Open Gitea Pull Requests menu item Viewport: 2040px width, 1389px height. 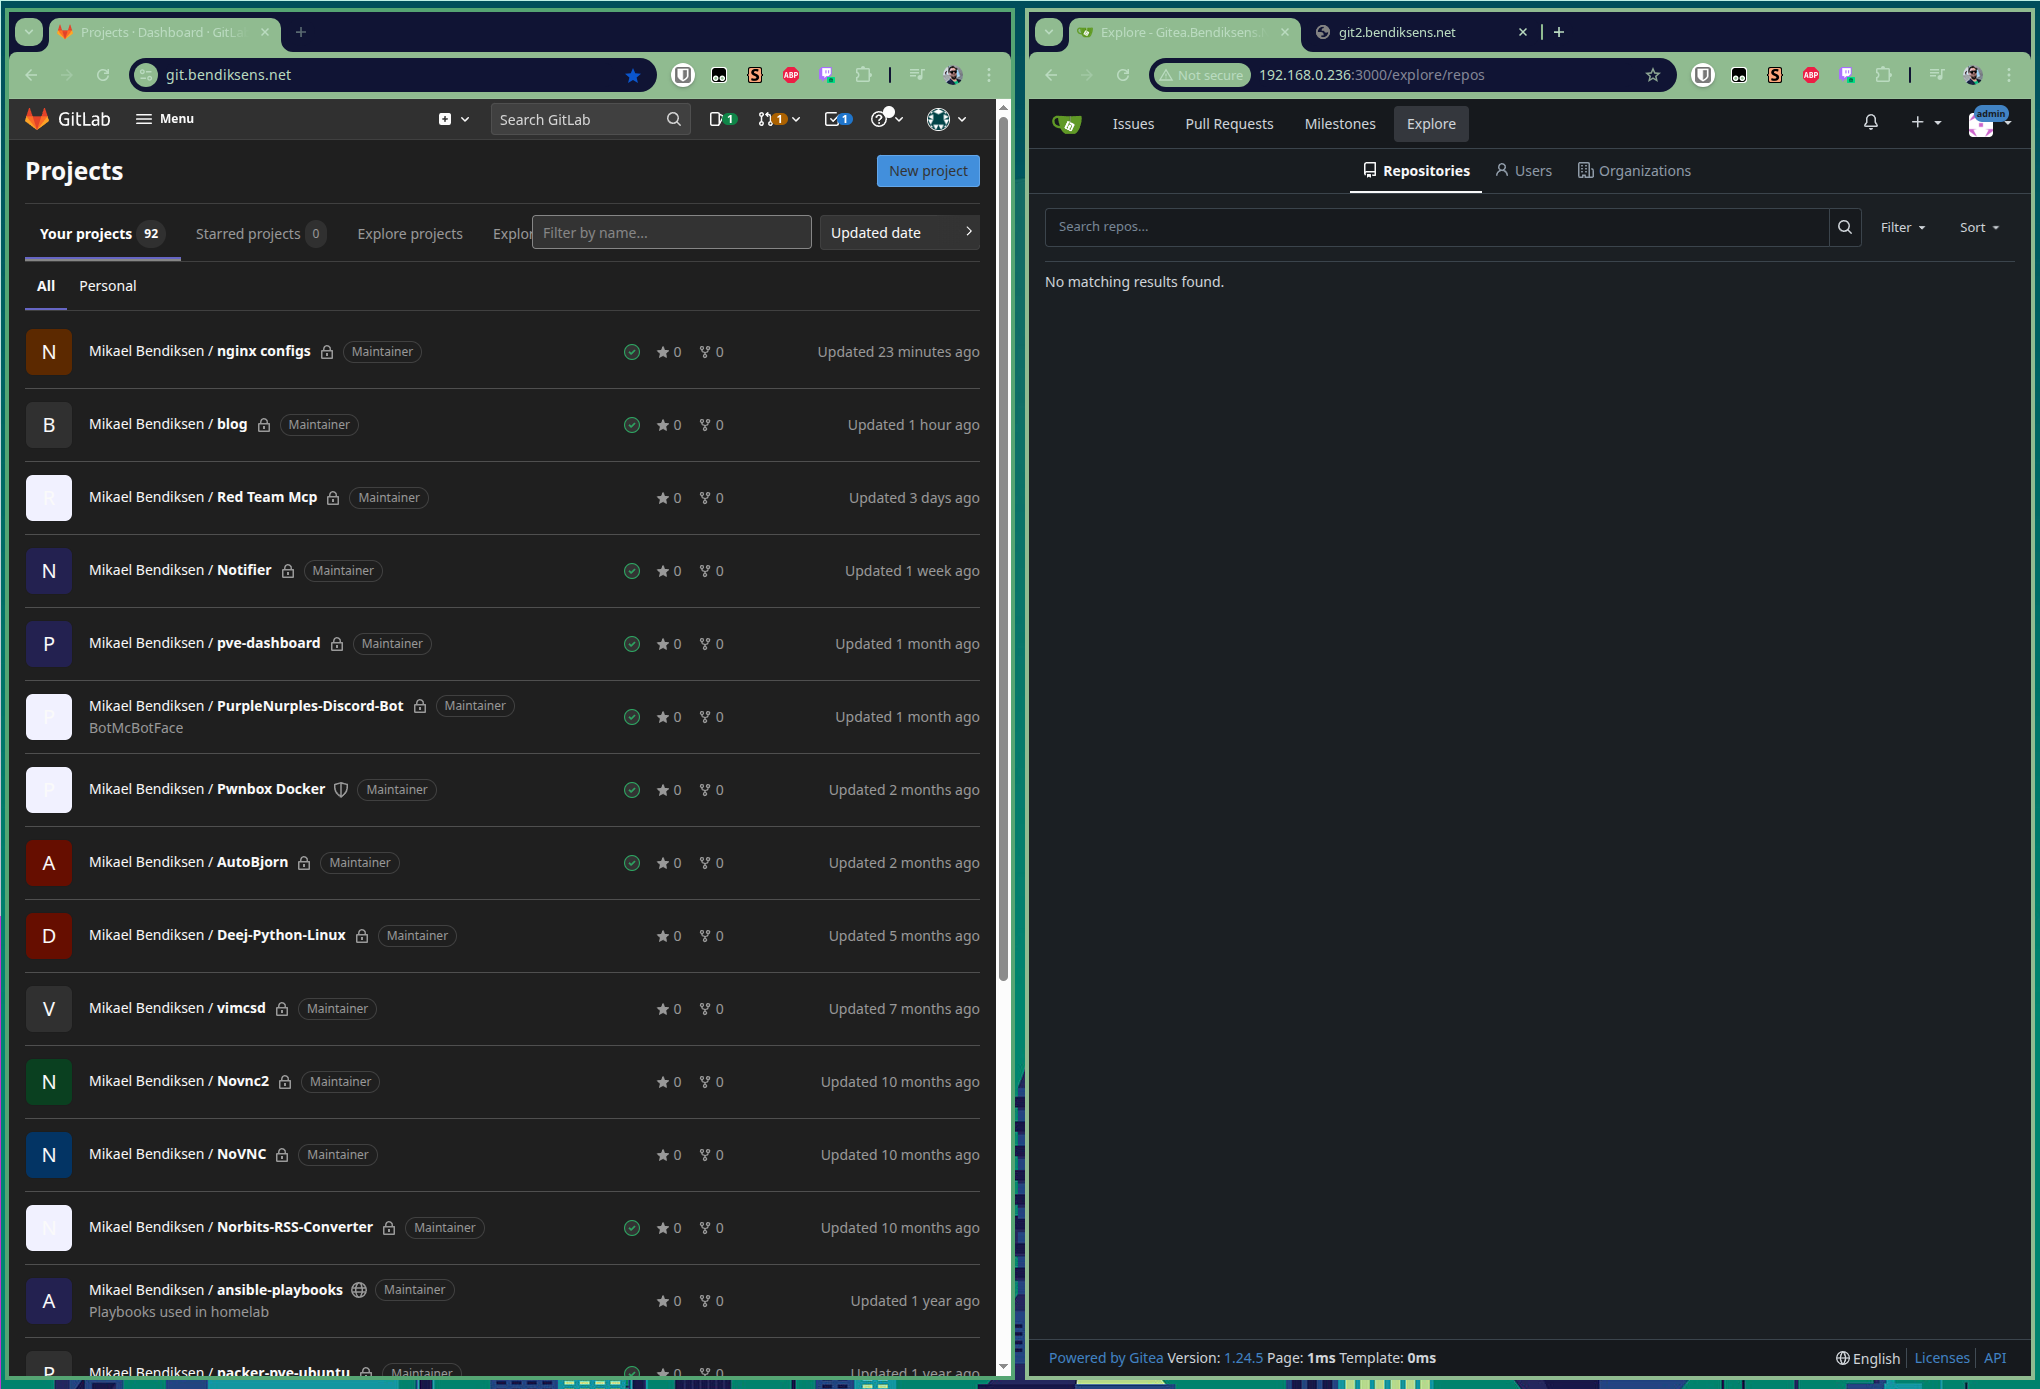point(1229,124)
